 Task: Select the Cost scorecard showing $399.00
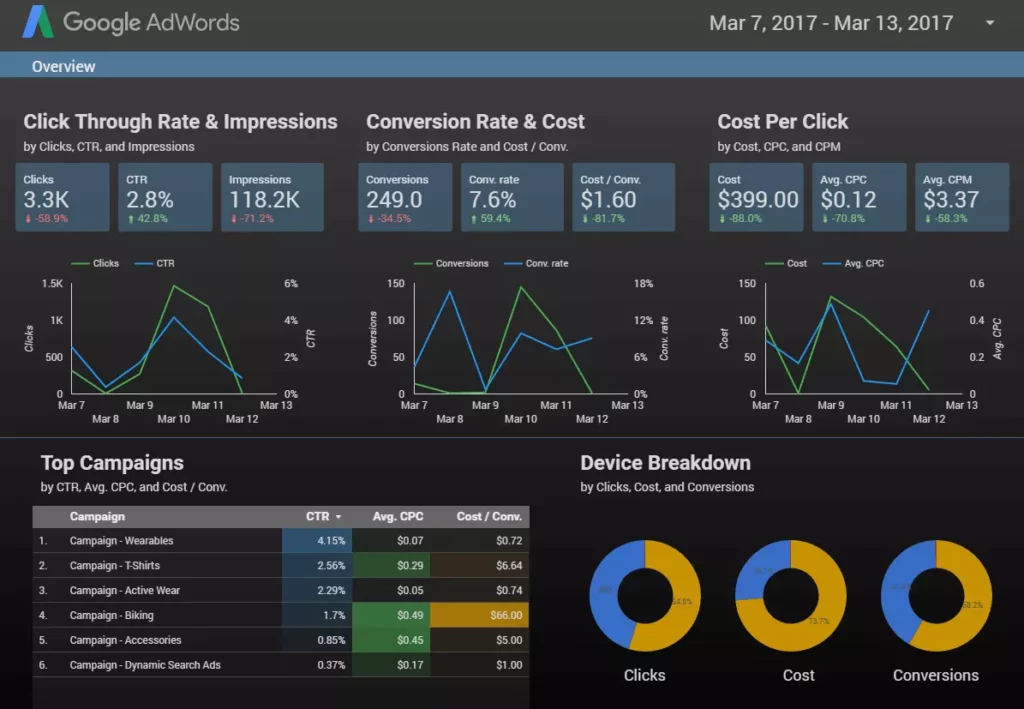pos(758,197)
